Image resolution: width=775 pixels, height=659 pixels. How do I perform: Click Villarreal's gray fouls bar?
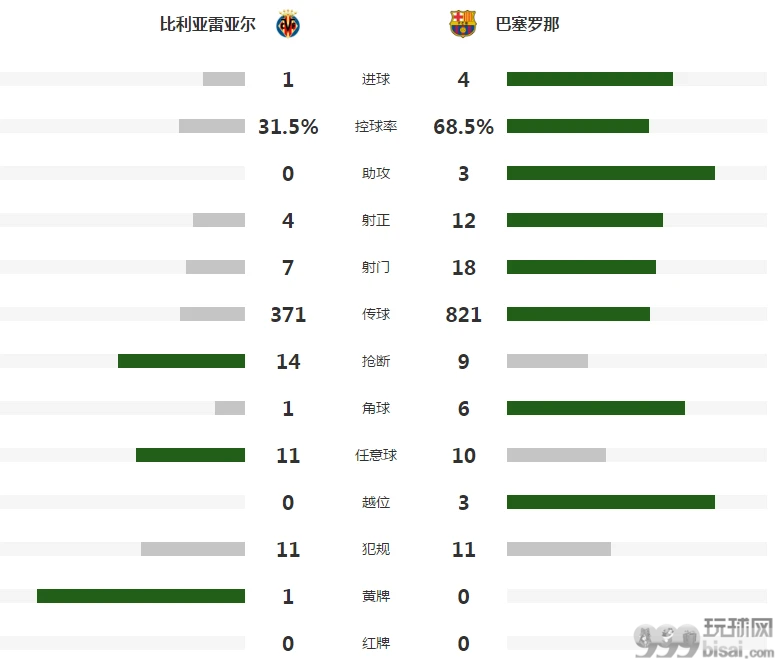point(193,549)
